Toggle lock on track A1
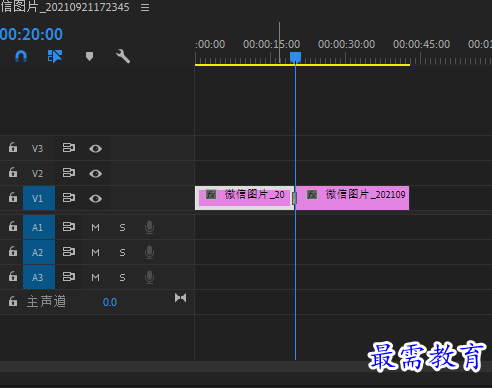 (x=13, y=226)
